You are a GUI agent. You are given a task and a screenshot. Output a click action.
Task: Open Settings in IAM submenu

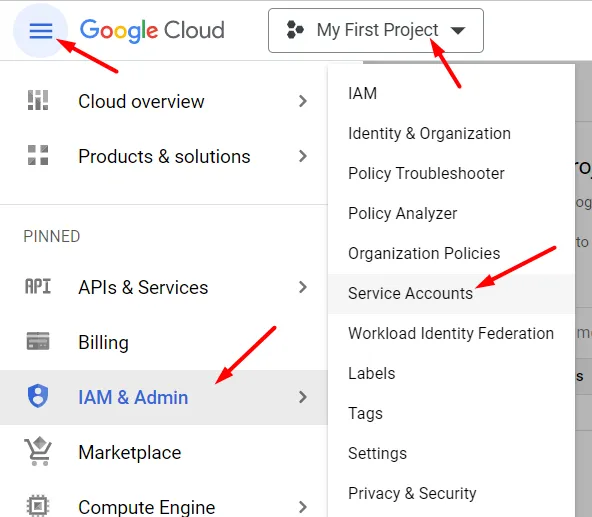click(451, 454)
